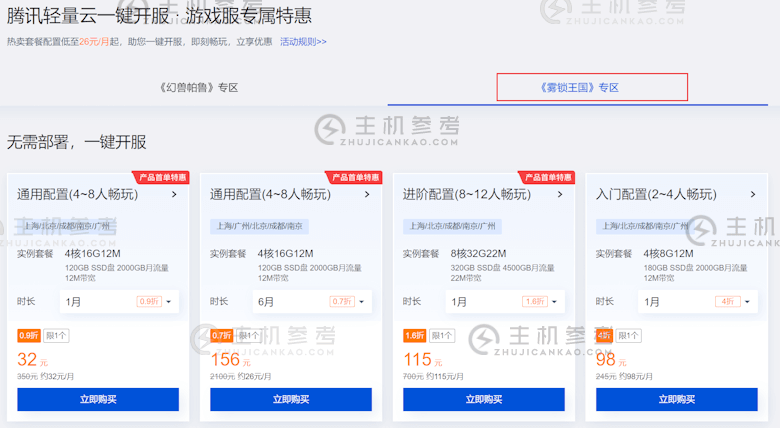This screenshot has width=780, height=428.
Task: Select the 156元 price
Action: click(x=230, y=360)
